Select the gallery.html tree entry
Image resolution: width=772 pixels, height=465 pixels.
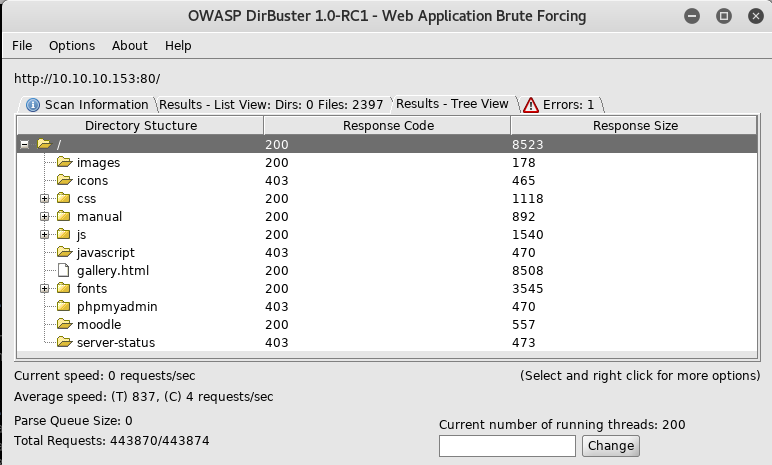[113, 270]
